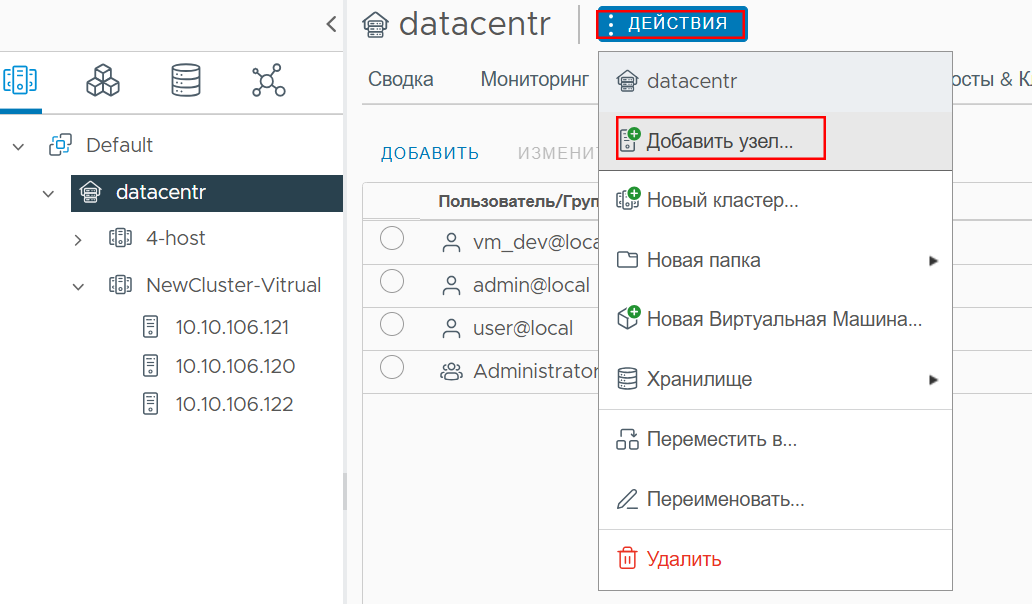Choose Переименовать from the menu
Viewport: 1032px width, 604px height.
(x=775, y=499)
